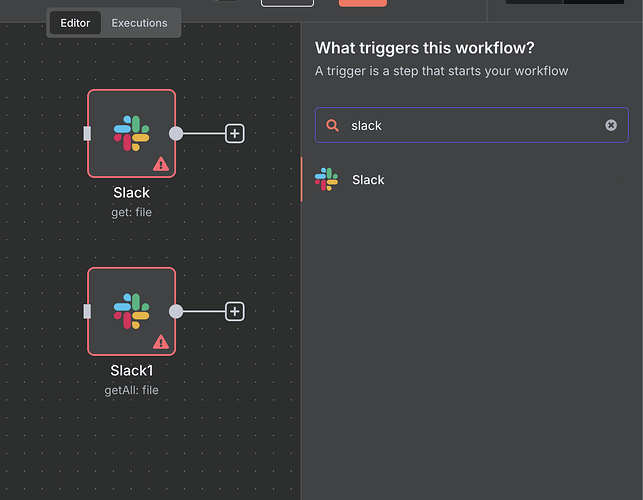
Task: Click the output connector of Slack node
Action: point(176,134)
